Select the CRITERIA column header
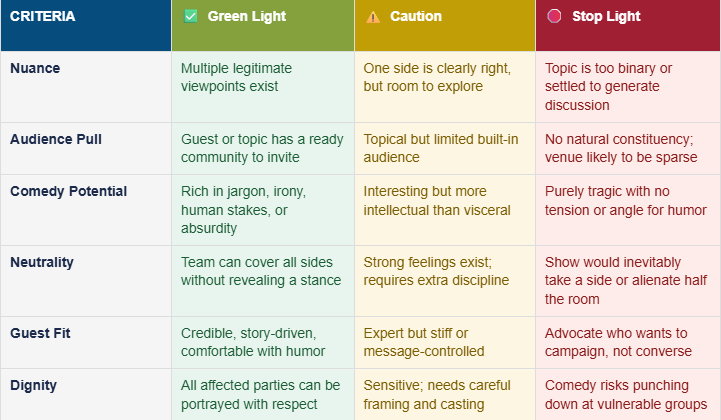Screen dimensions: 721x420 (x=43, y=16)
